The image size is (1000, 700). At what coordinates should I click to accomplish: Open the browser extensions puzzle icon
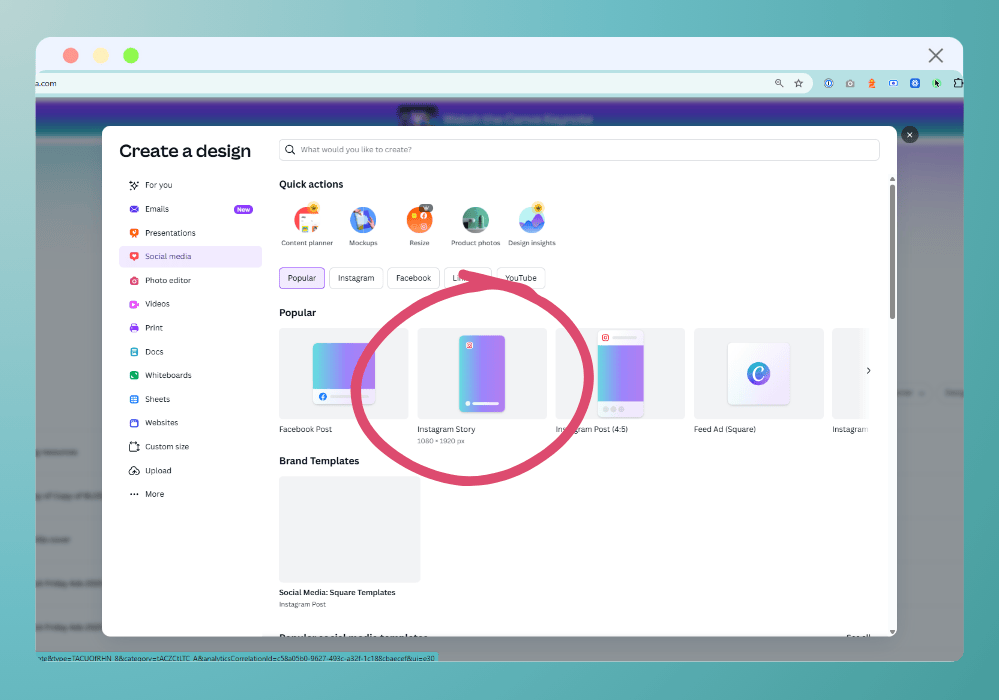958,83
